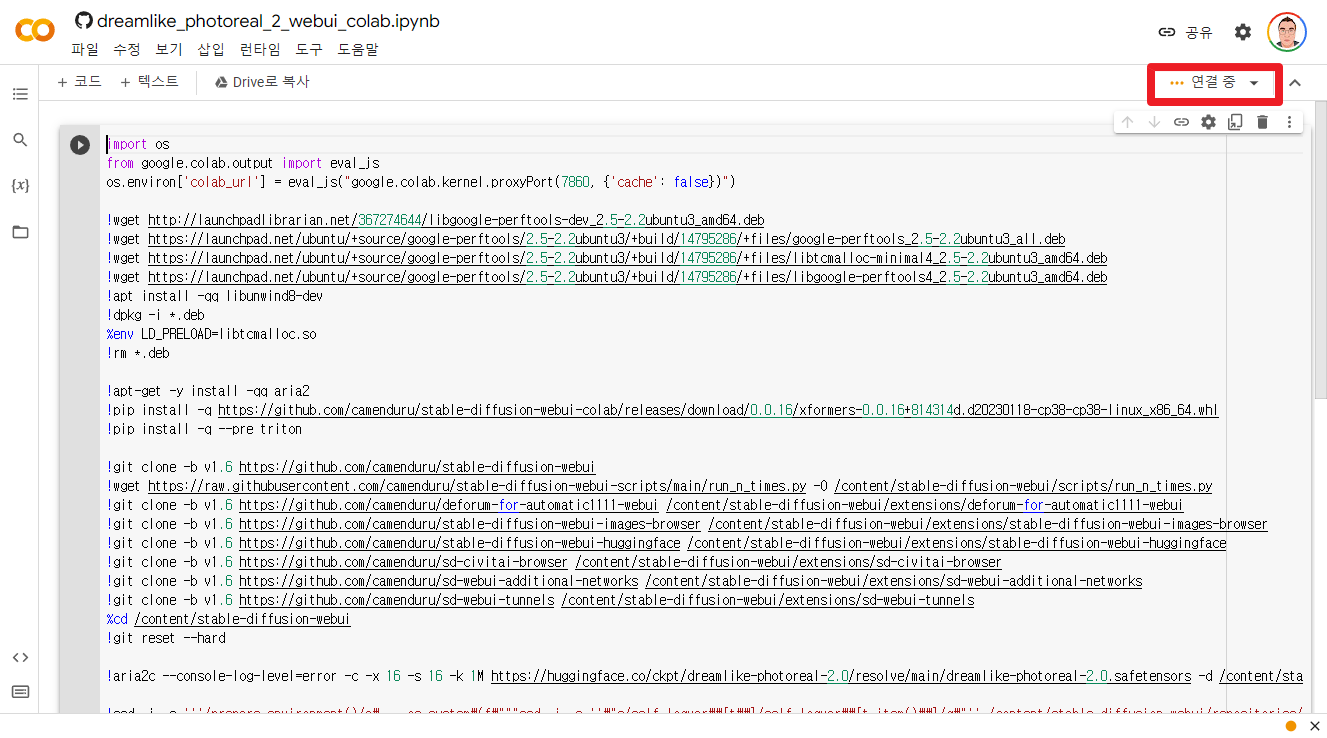Collapse the header with chevron up
Viewport: 1327px width, 738px height.
point(1295,83)
